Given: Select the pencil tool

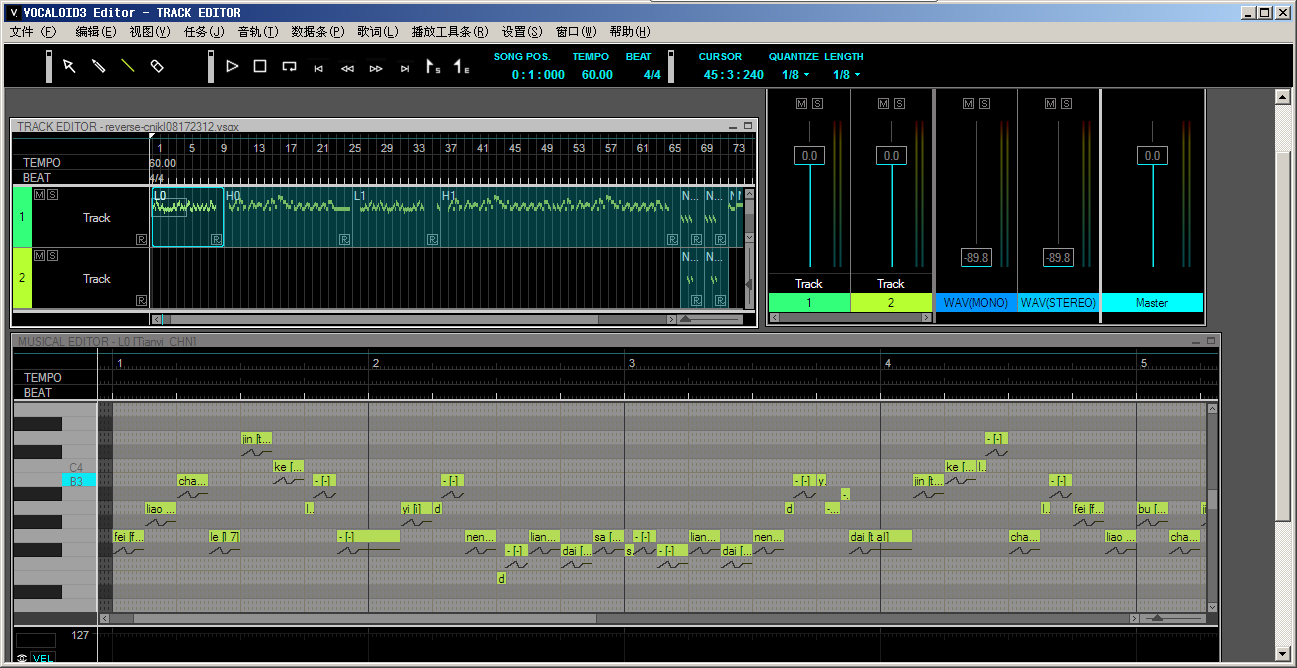Looking at the screenshot, I should coord(98,66).
